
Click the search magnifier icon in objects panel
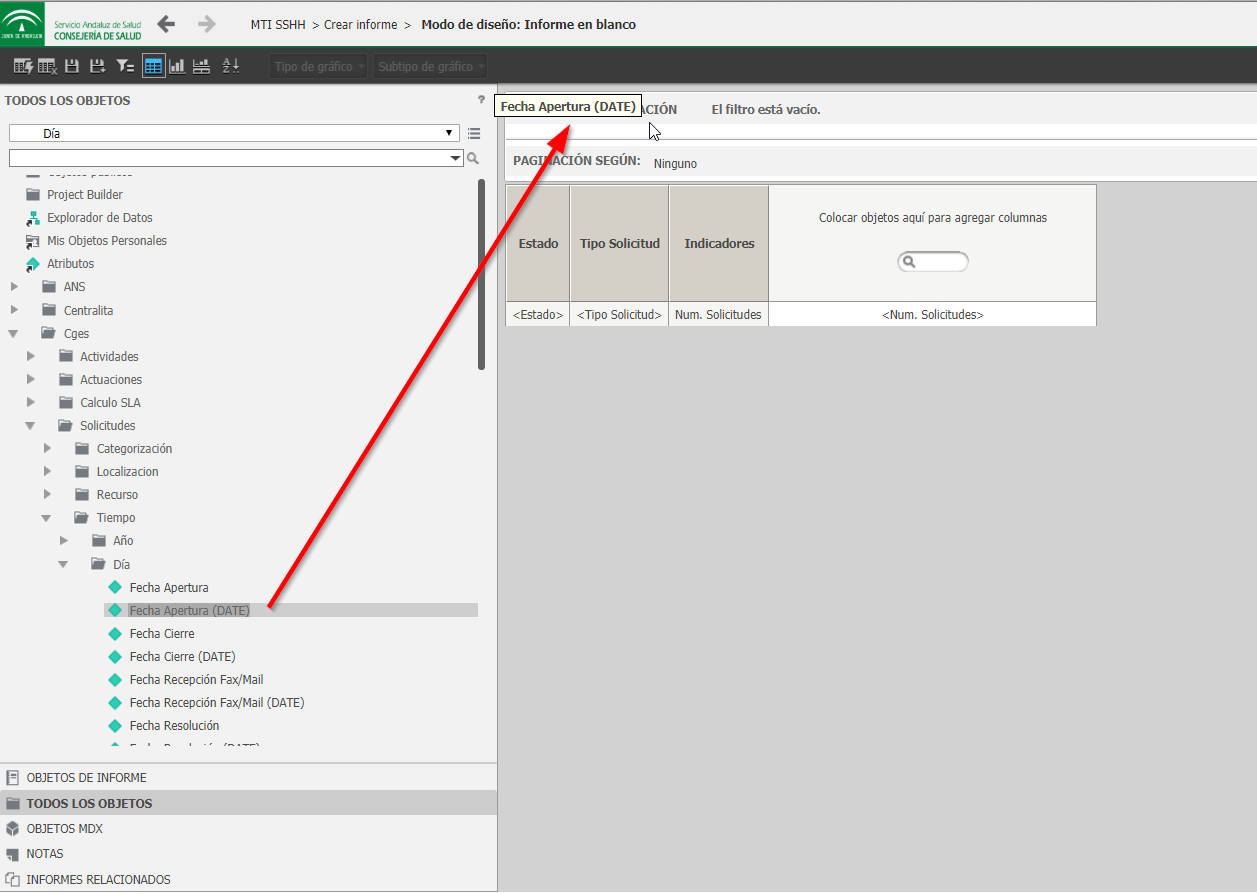click(473, 158)
